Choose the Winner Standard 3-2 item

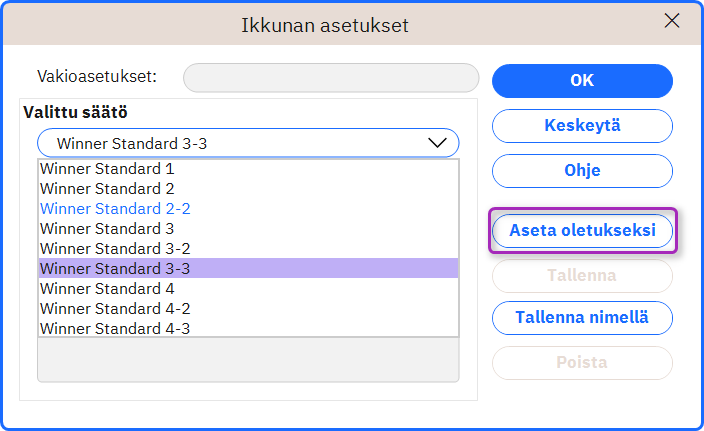click(248, 248)
